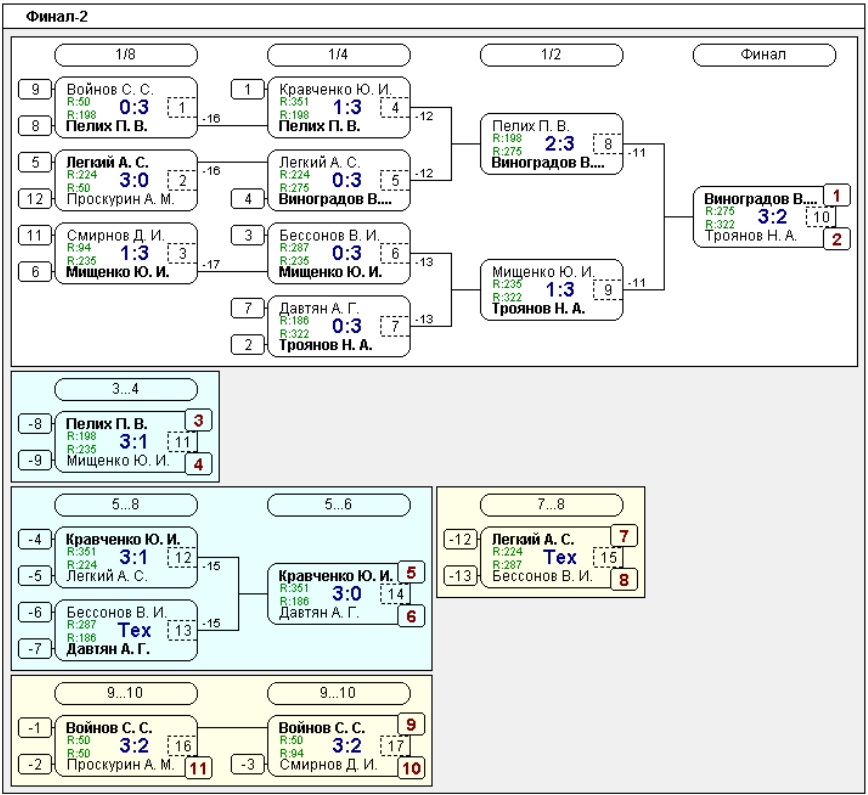Click dashed match number 17 box
The image size is (868, 795).
click(x=395, y=746)
